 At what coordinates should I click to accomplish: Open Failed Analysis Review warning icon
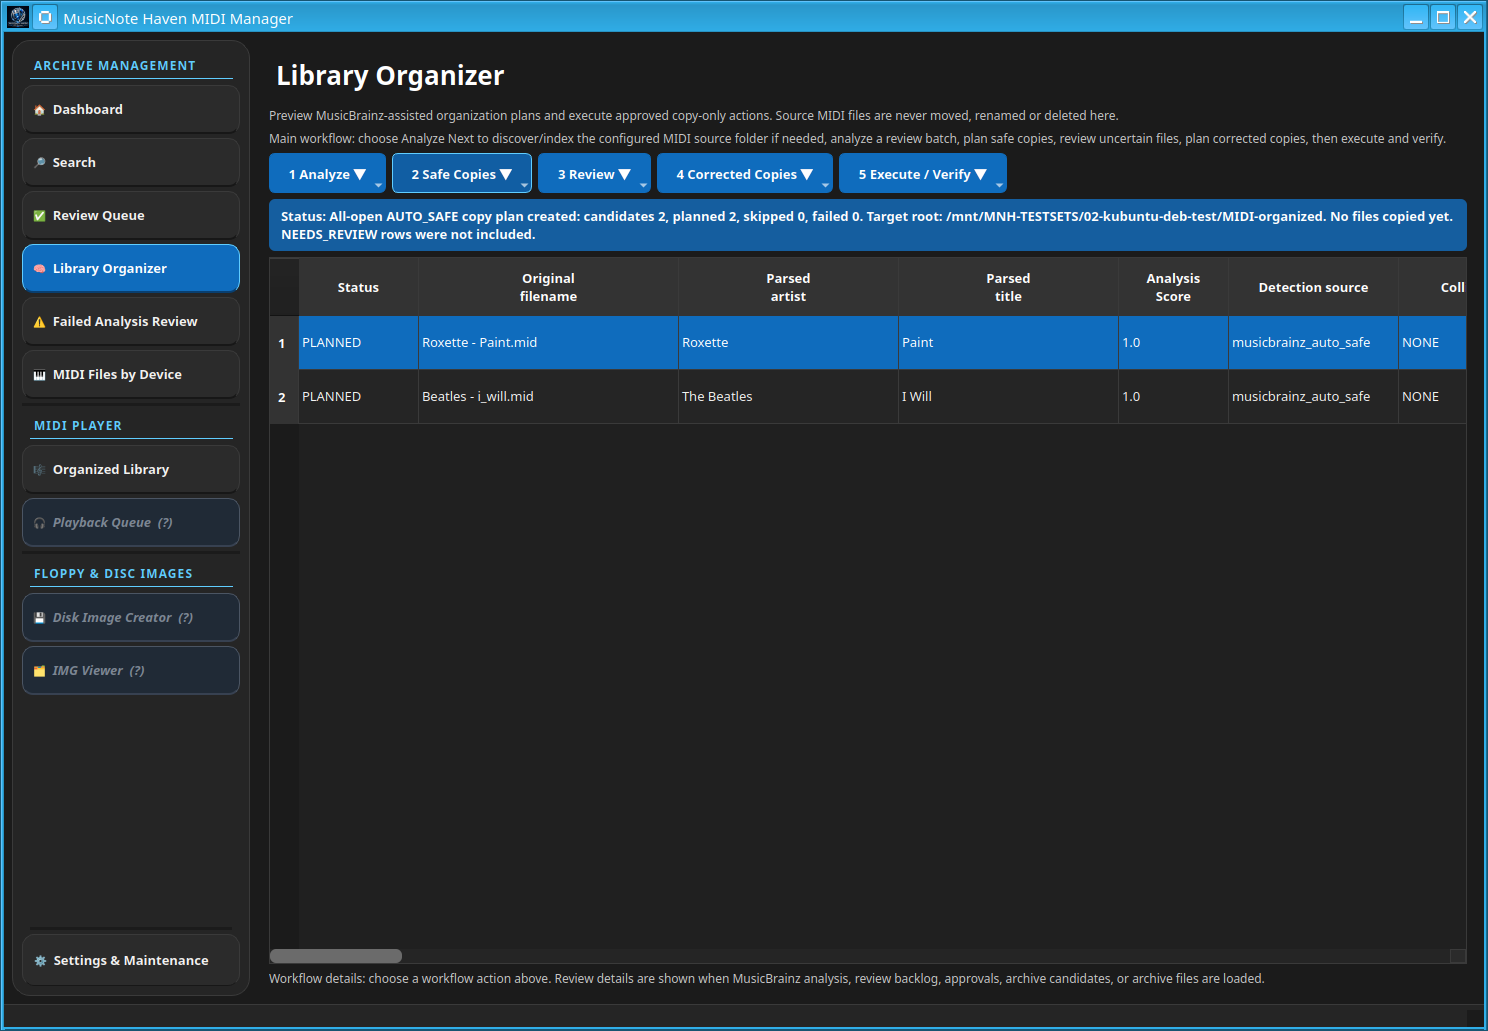tap(39, 322)
